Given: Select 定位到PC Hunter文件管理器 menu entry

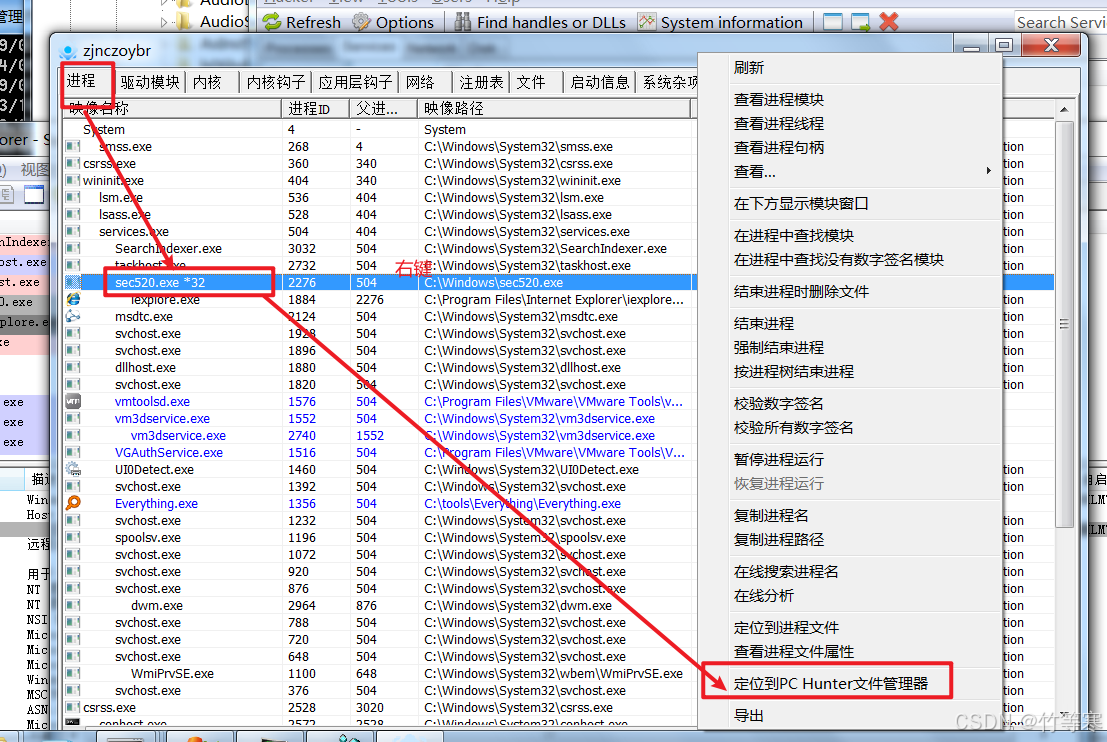Looking at the screenshot, I should (830, 684).
